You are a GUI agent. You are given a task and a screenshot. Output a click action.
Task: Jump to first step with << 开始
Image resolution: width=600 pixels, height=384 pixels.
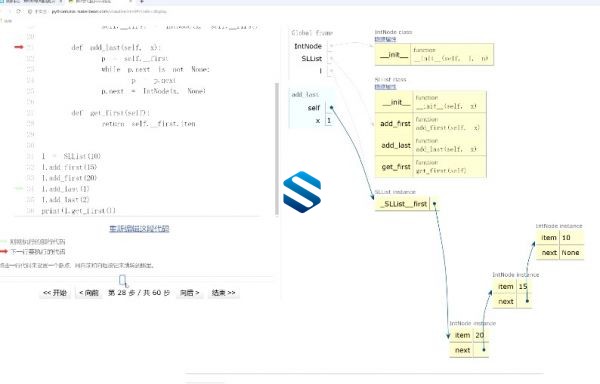click(x=55, y=293)
